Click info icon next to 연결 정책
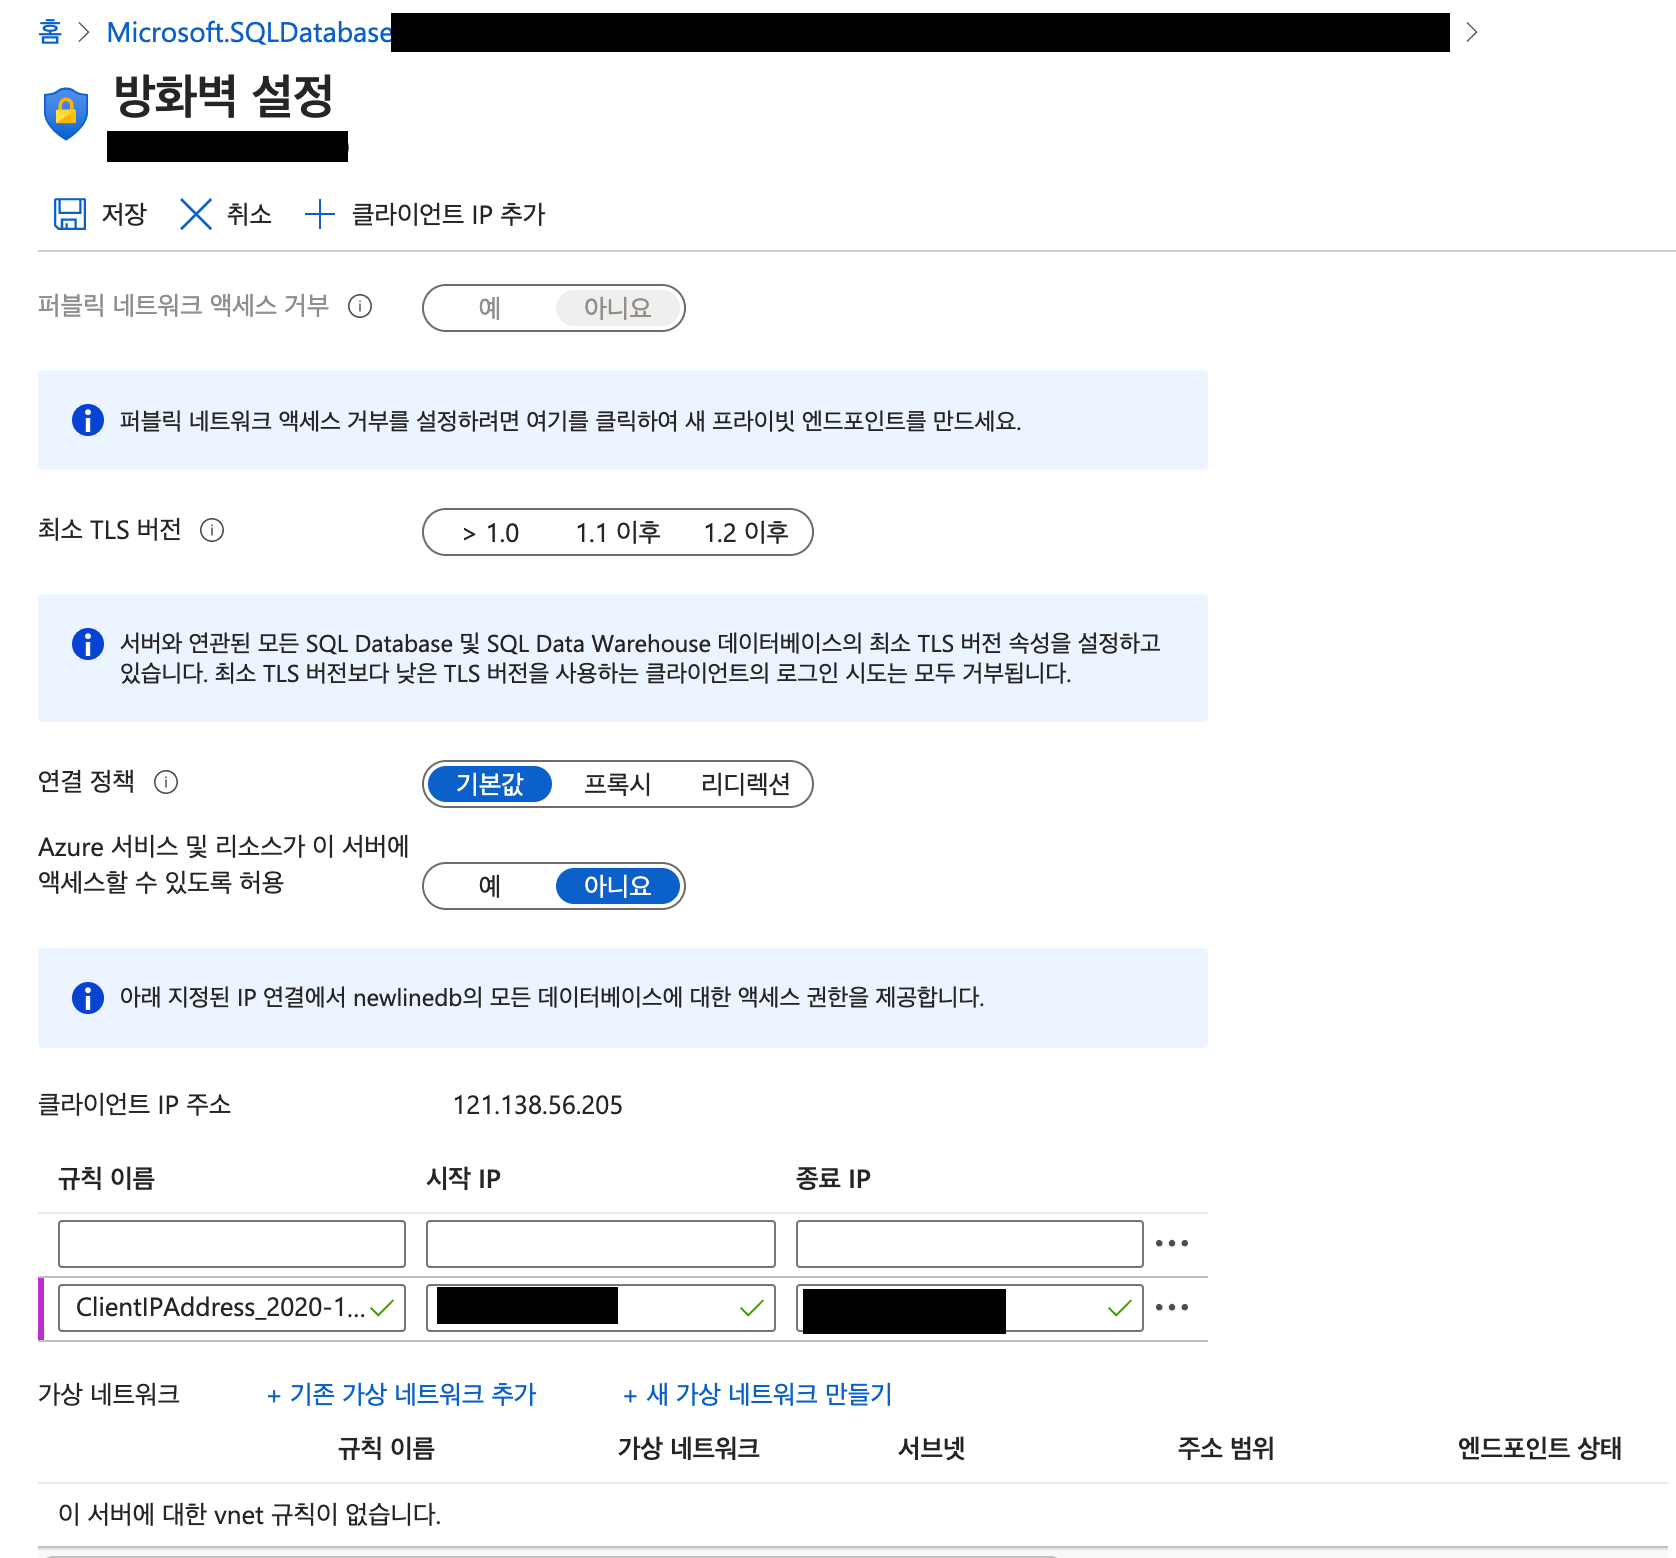Viewport: 1676px width, 1558px height. (166, 782)
